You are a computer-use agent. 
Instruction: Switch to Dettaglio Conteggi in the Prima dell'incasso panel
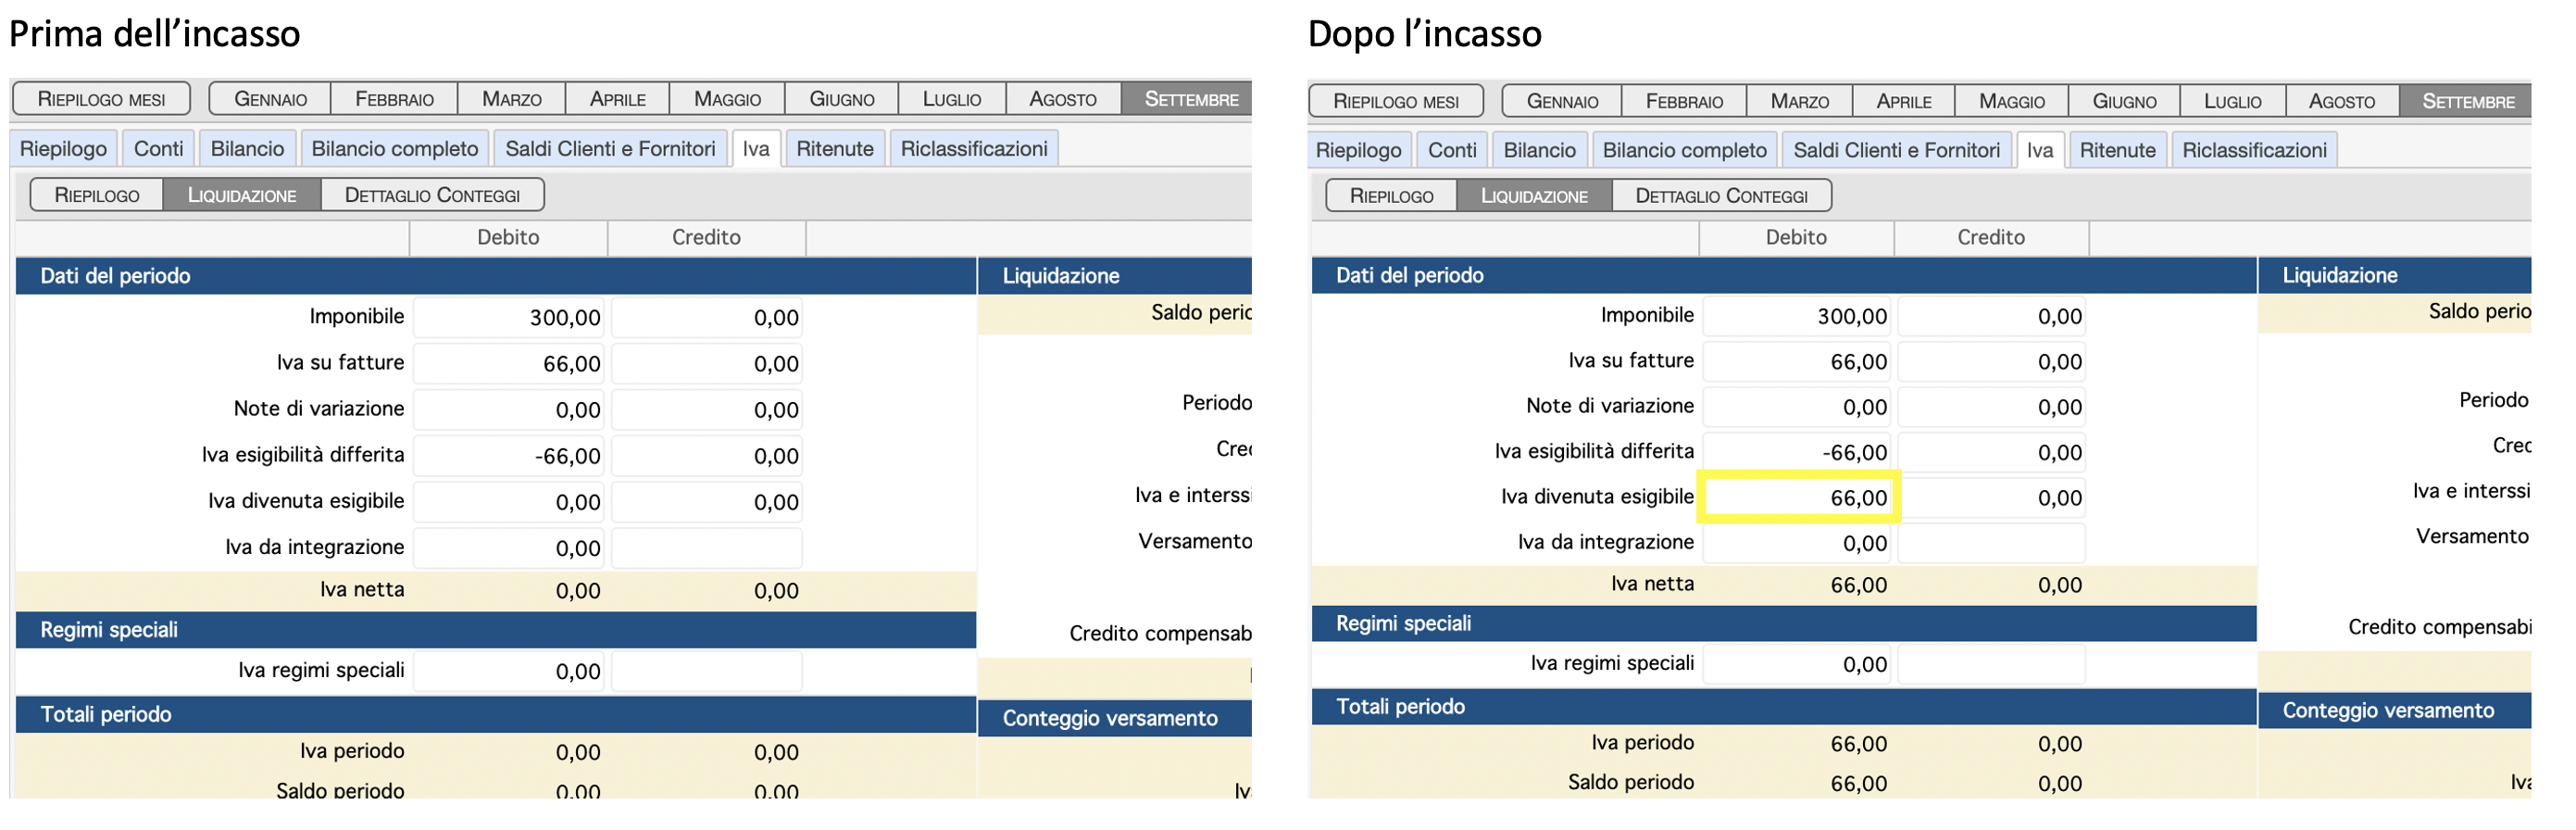(x=432, y=195)
